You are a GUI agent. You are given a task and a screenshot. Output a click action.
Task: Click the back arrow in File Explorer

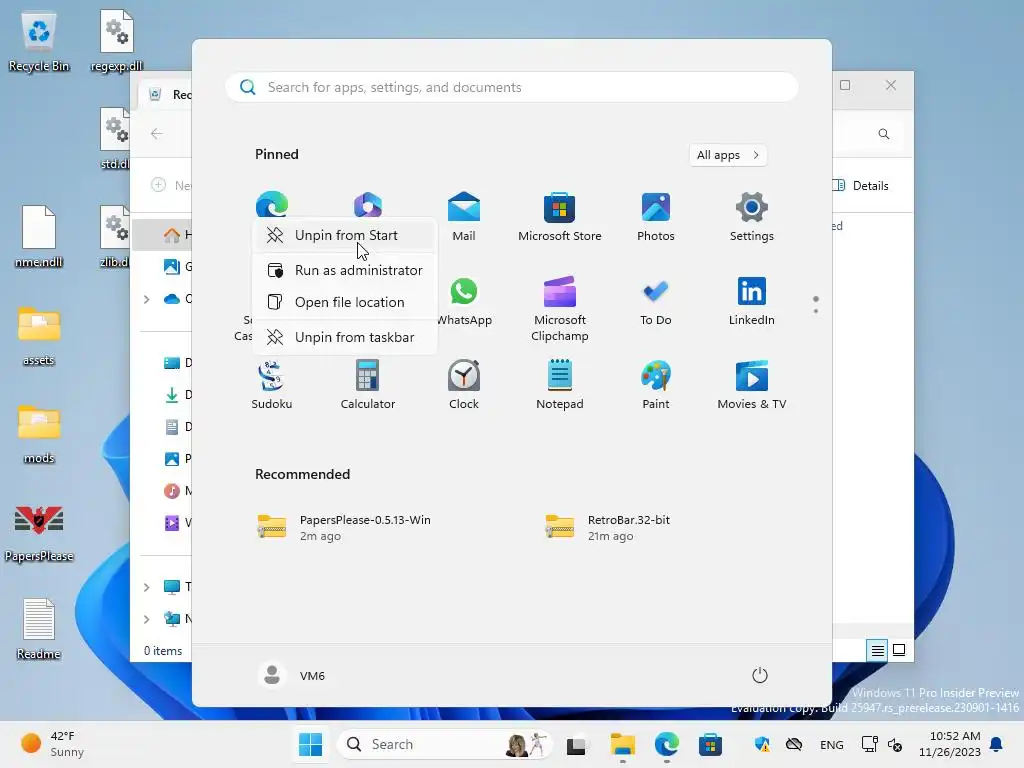157,134
